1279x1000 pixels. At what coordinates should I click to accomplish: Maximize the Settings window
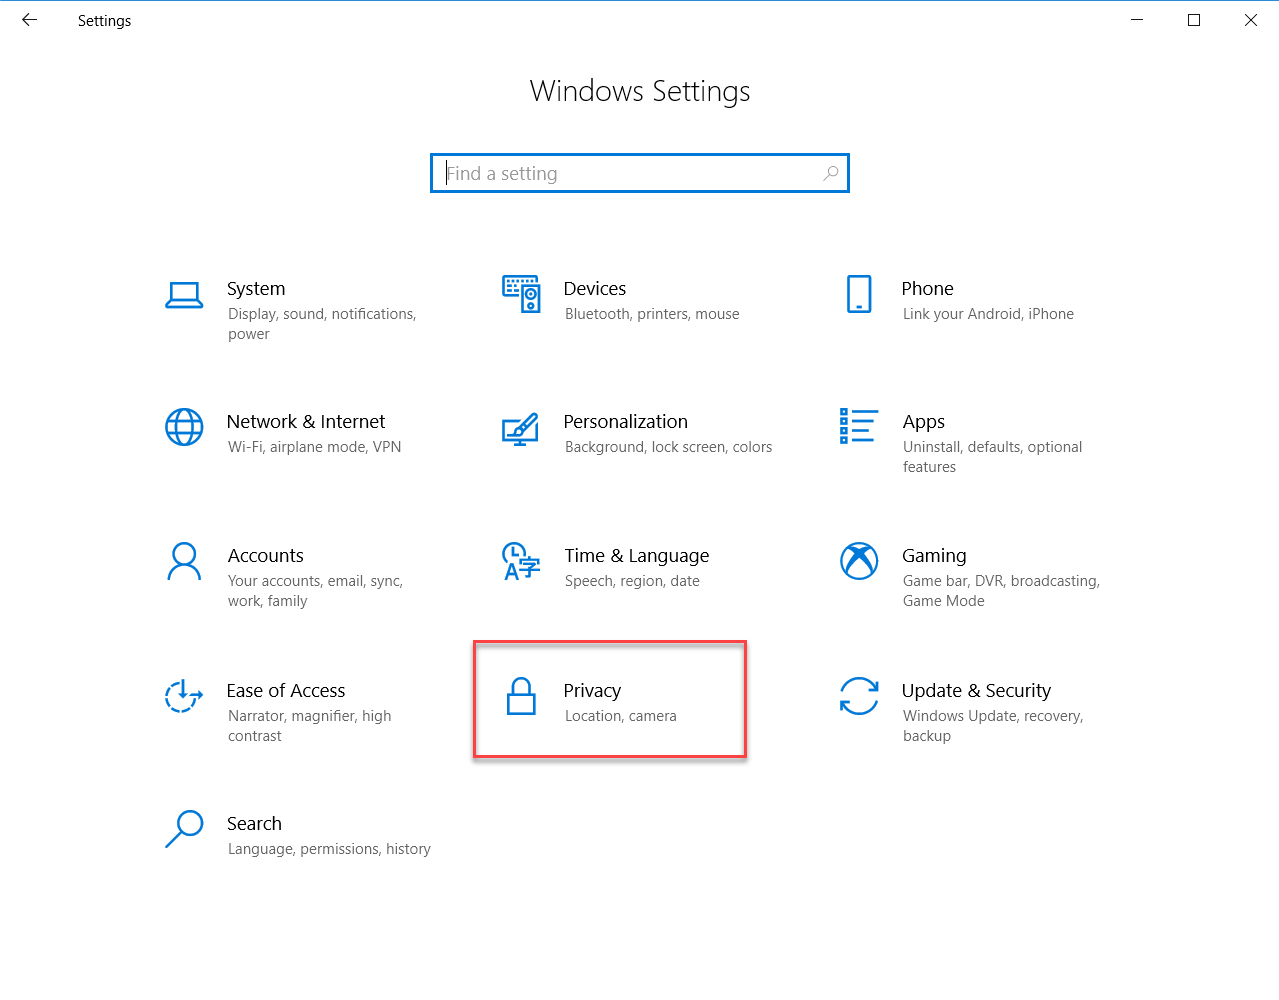pyautogui.click(x=1194, y=20)
